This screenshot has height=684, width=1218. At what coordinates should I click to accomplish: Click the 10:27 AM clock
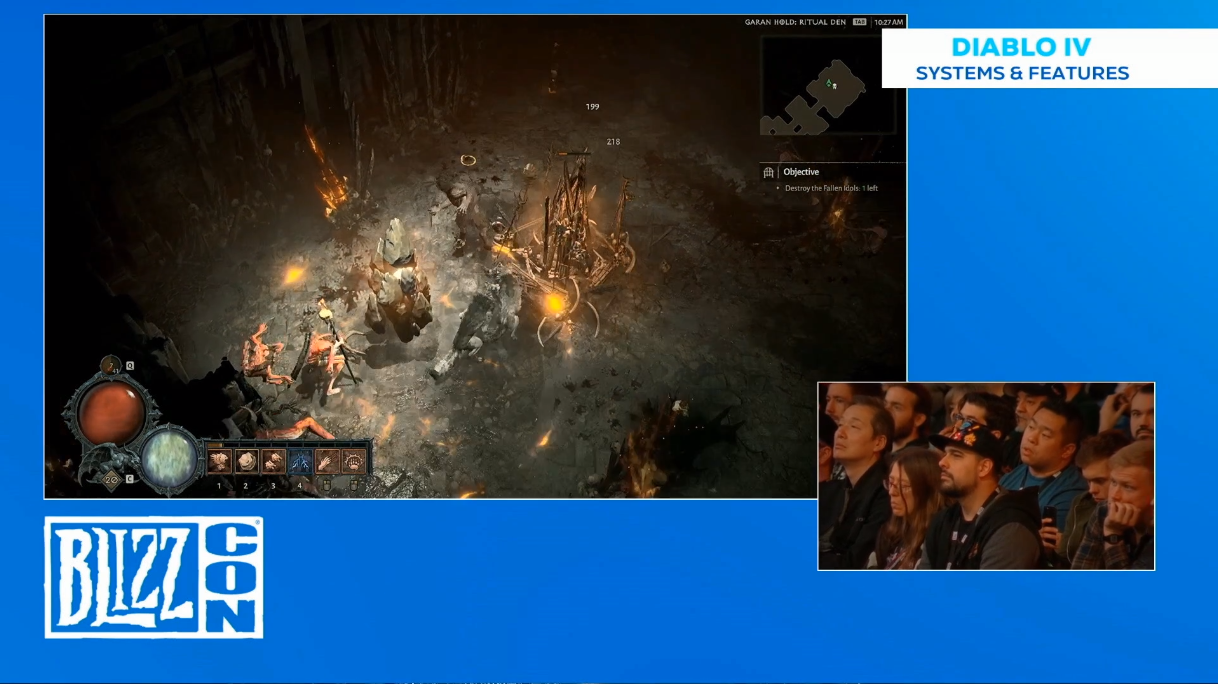pos(888,22)
